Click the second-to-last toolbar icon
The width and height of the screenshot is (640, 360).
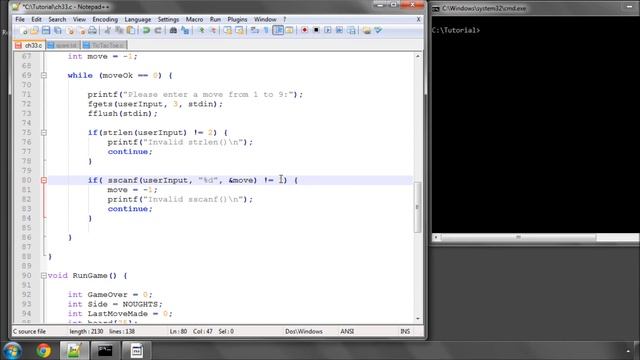coord(367,31)
